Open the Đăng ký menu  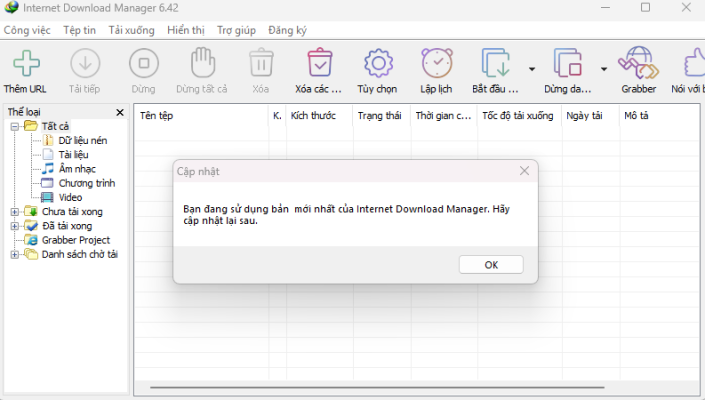(287, 30)
